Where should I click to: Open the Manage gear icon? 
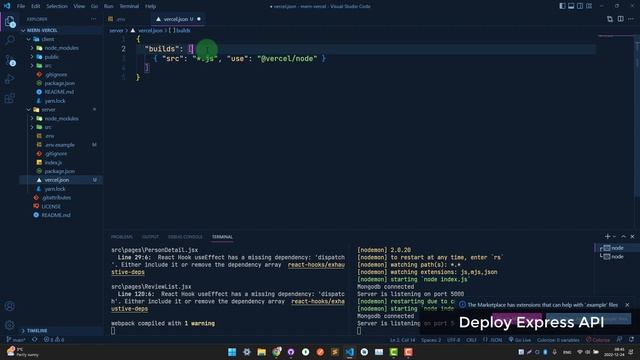point(10,325)
